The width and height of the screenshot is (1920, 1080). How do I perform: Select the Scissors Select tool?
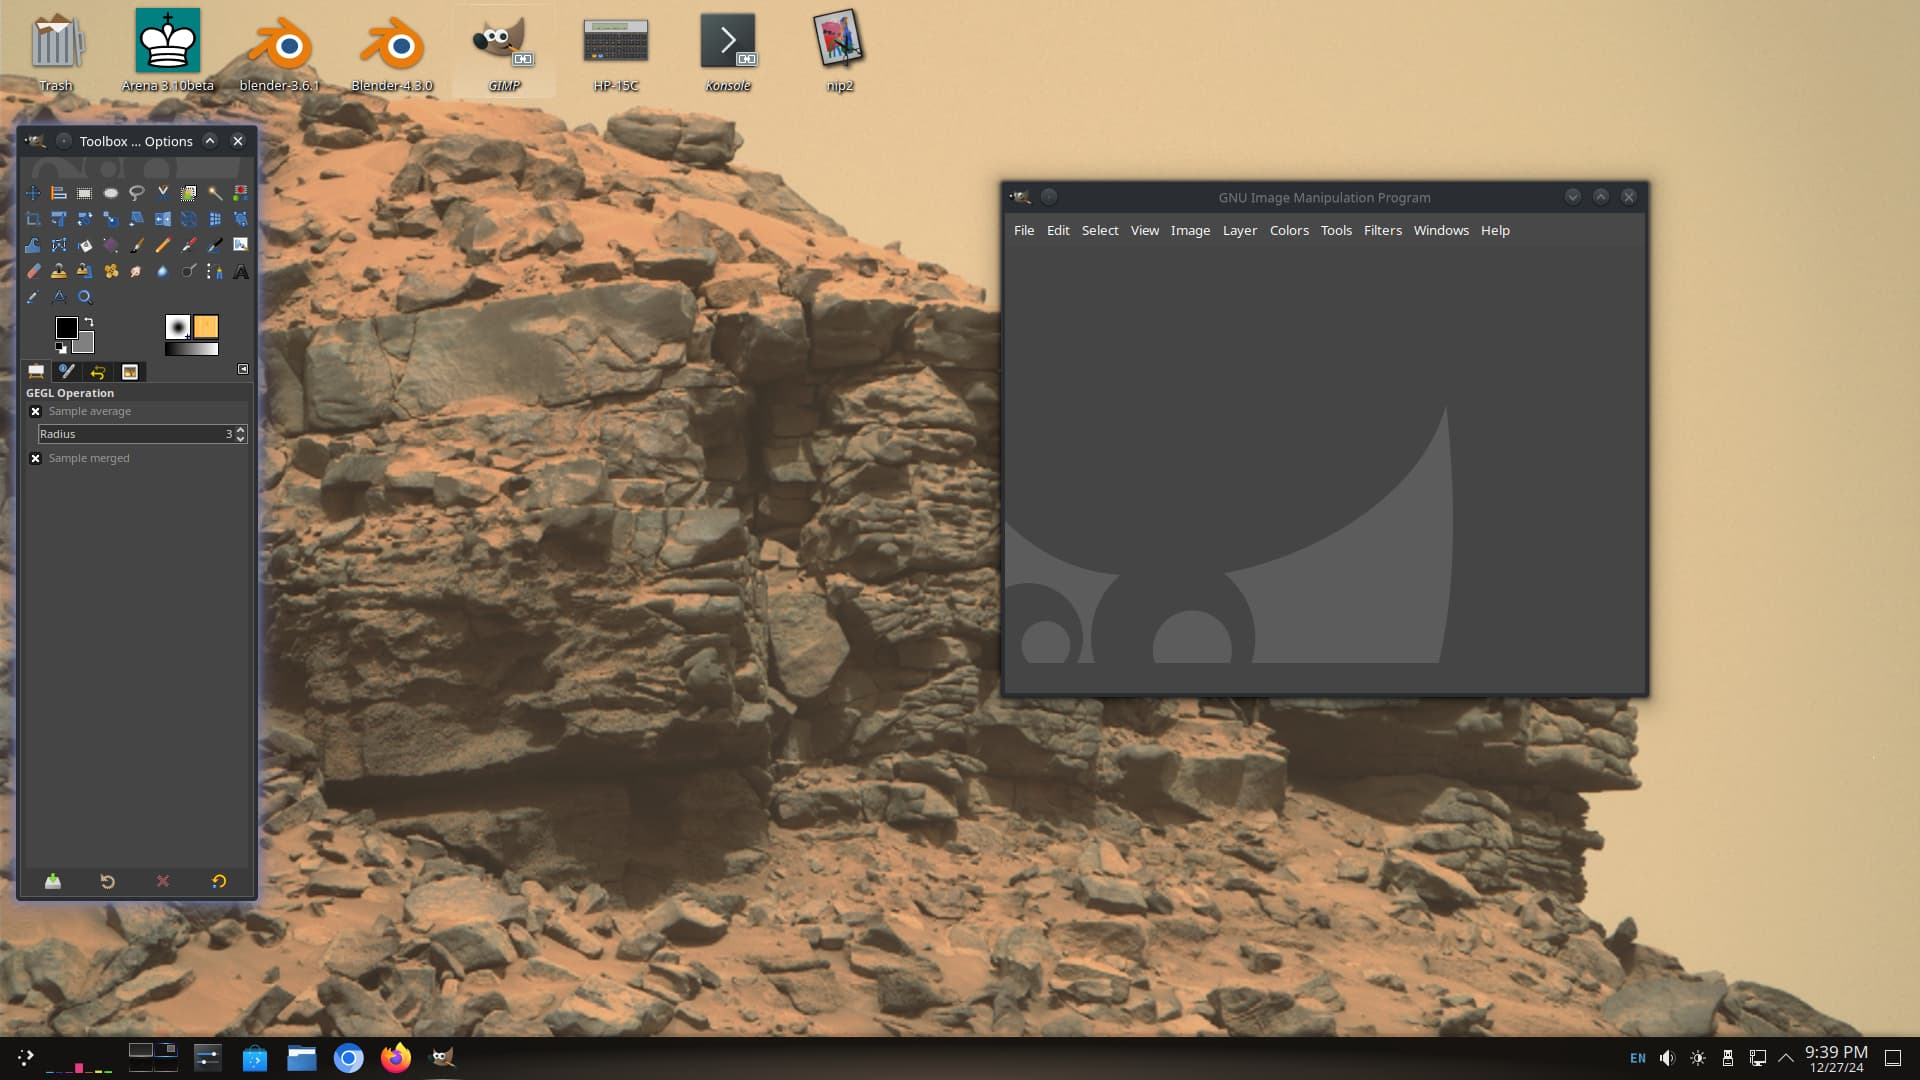click(x=163, y=193)
